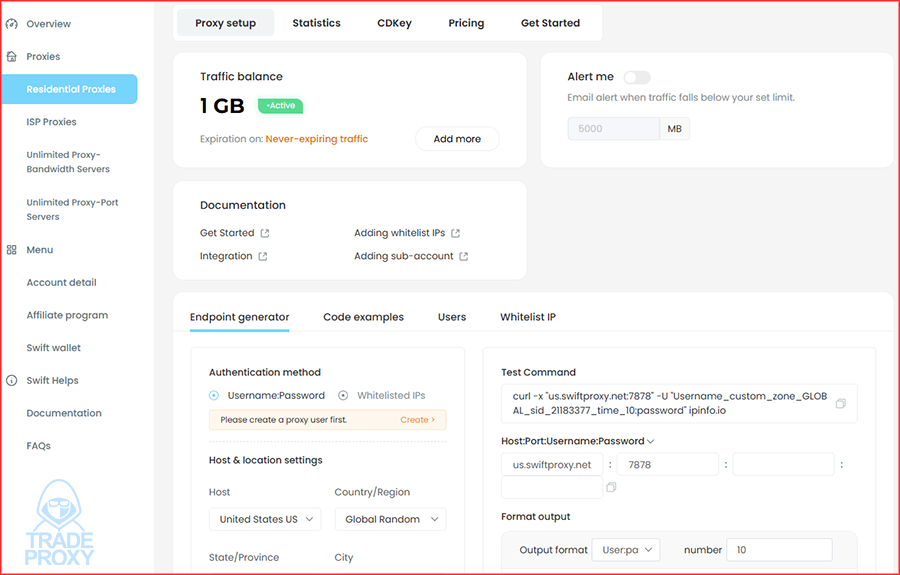The height and width of the screenshot is (575, 900).
Task: Open Documentation in sidebar
Action: coord(64,413)
